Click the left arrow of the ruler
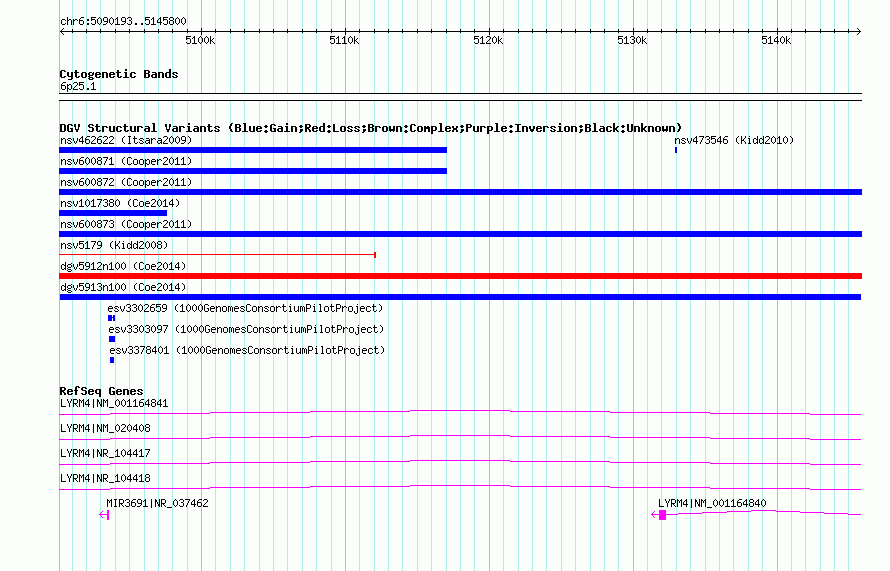This screenshot has height=571, width=890. tap(62, 32)
